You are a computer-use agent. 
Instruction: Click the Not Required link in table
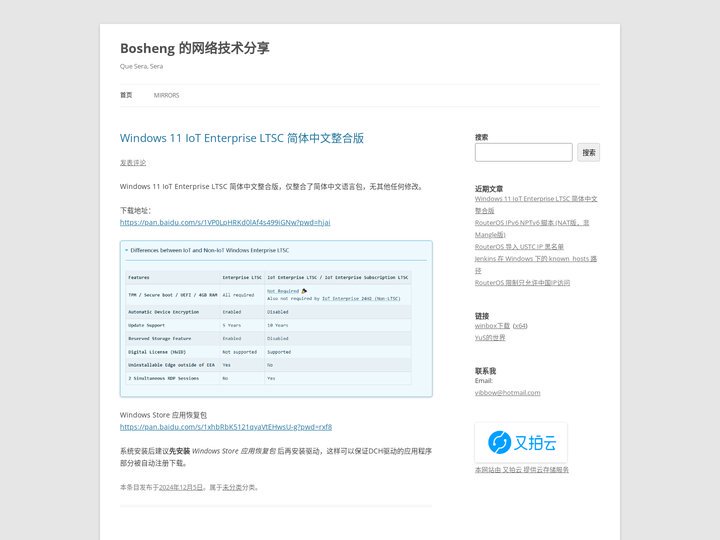[283, 291]
